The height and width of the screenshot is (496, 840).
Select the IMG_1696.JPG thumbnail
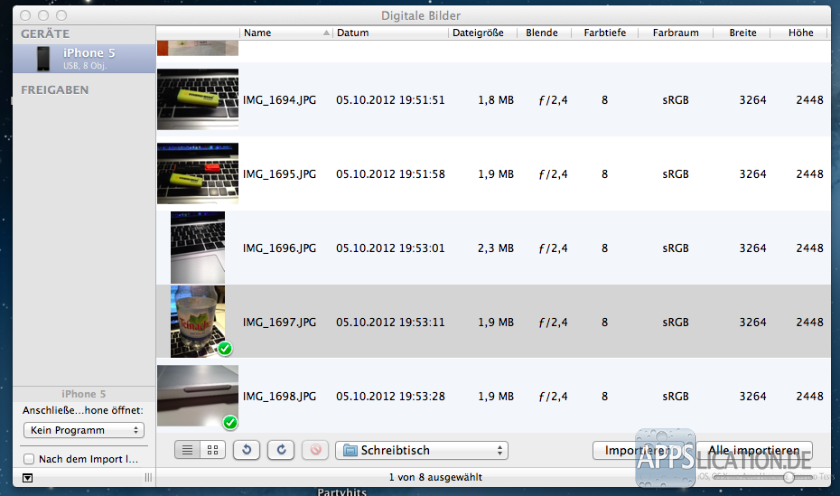(x=198, y=247)
